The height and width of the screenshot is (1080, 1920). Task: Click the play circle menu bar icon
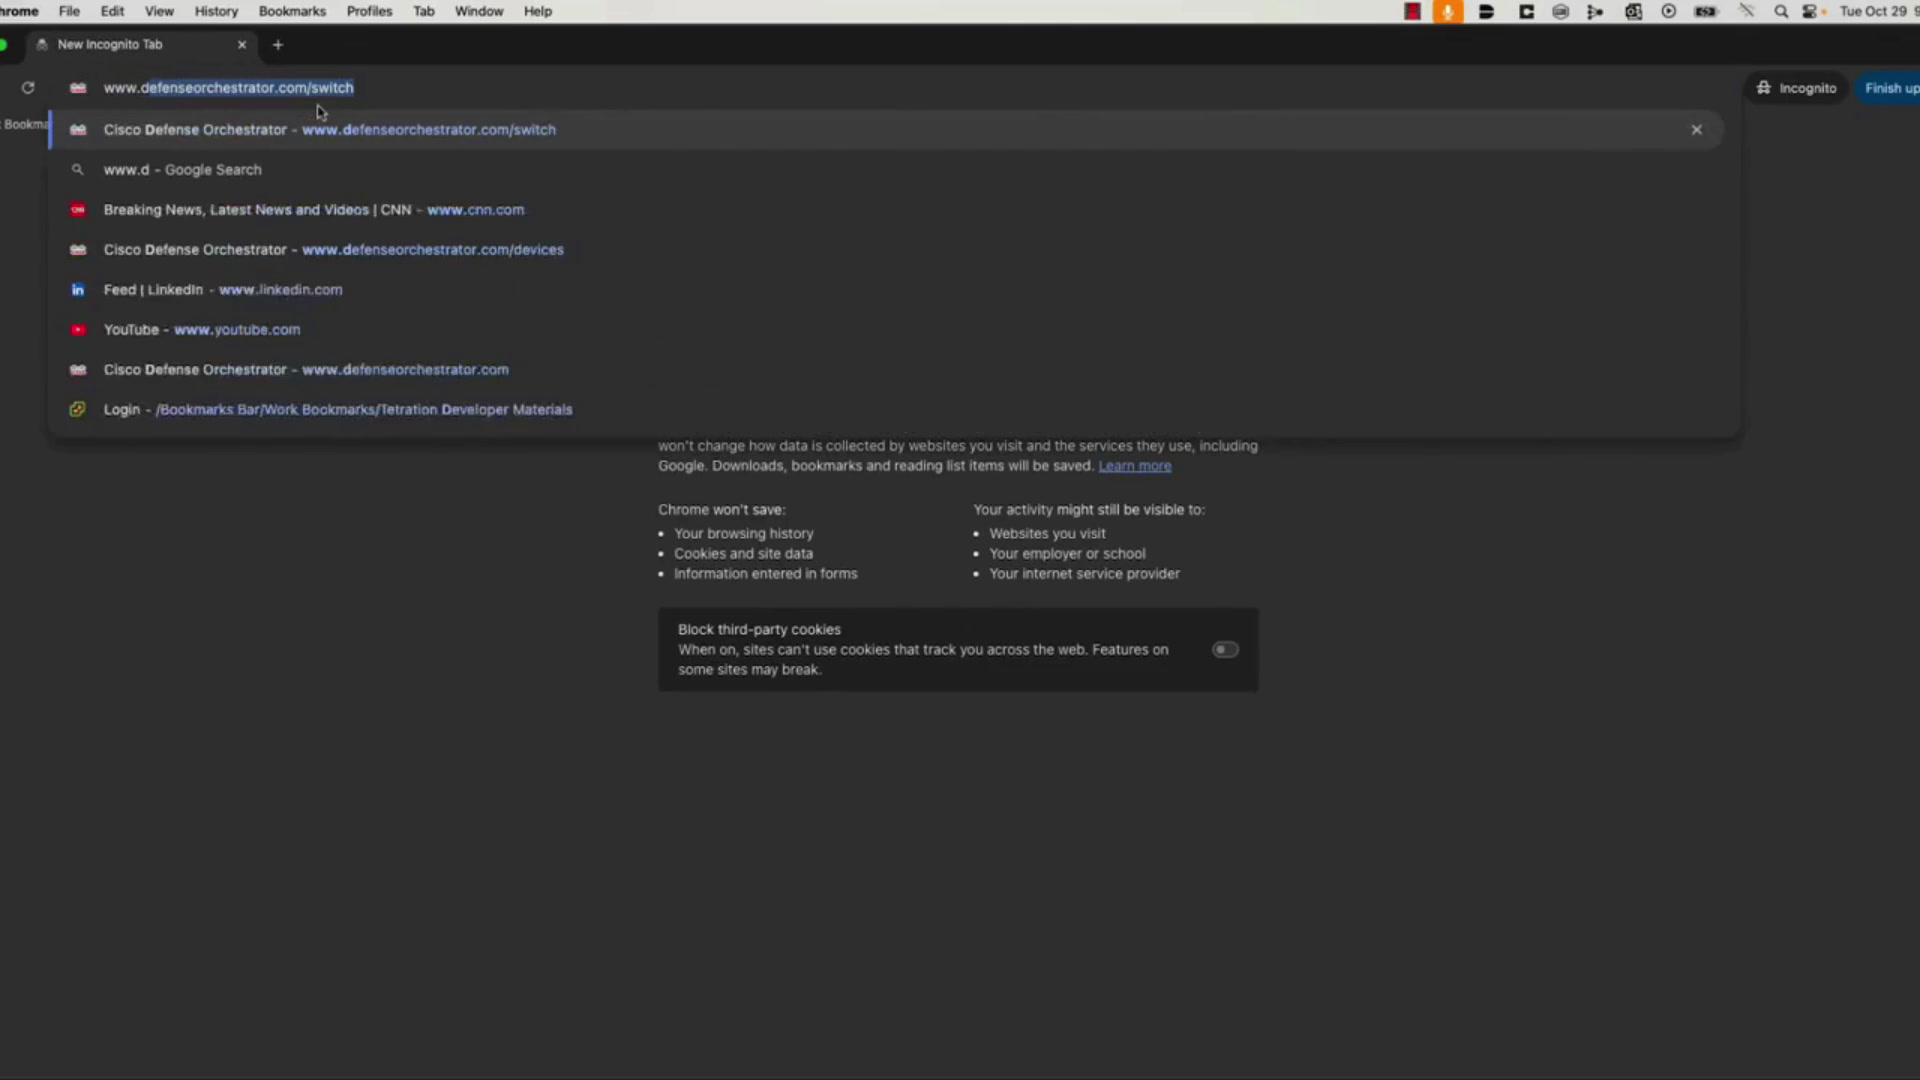pyautogui.click(x=1668, y=12)
